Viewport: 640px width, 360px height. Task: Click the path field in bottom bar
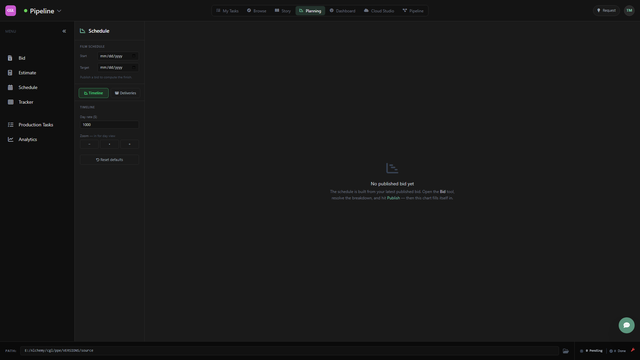(289, 351)
